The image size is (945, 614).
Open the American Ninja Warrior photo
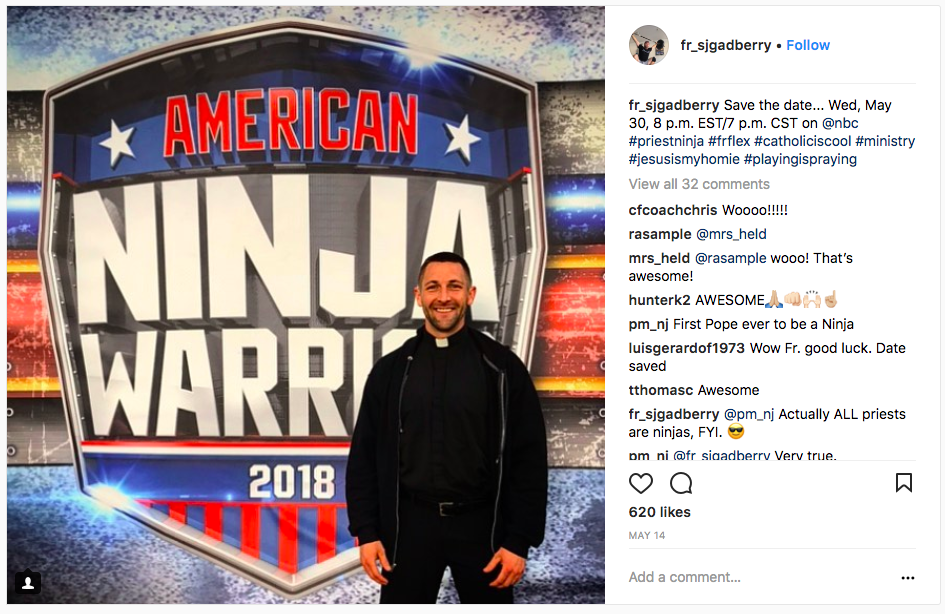[306, 305]
